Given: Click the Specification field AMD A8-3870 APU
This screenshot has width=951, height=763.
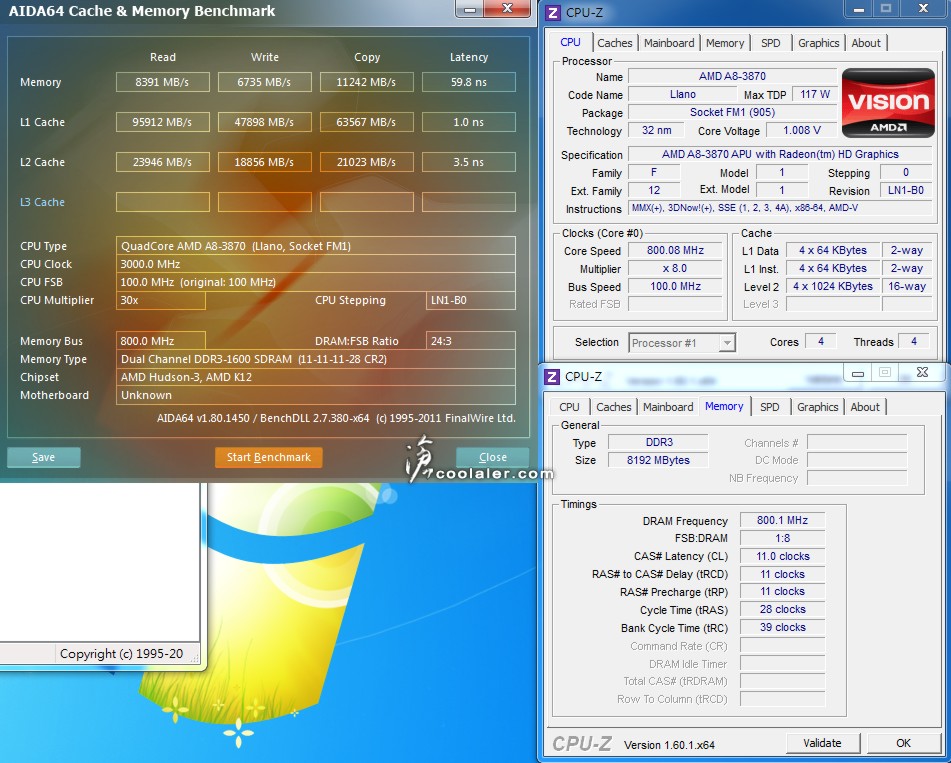Looking at the screenshot, I should point(780,154).
